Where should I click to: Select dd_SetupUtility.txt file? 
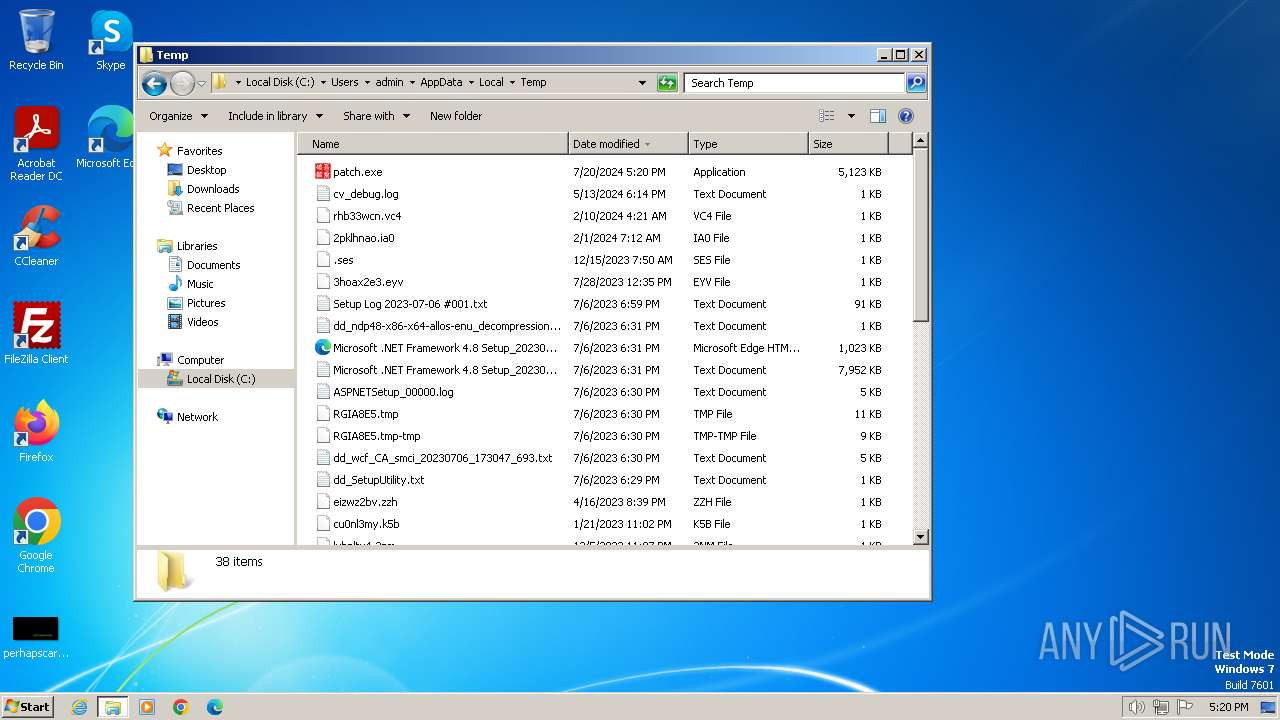(378, 480)
